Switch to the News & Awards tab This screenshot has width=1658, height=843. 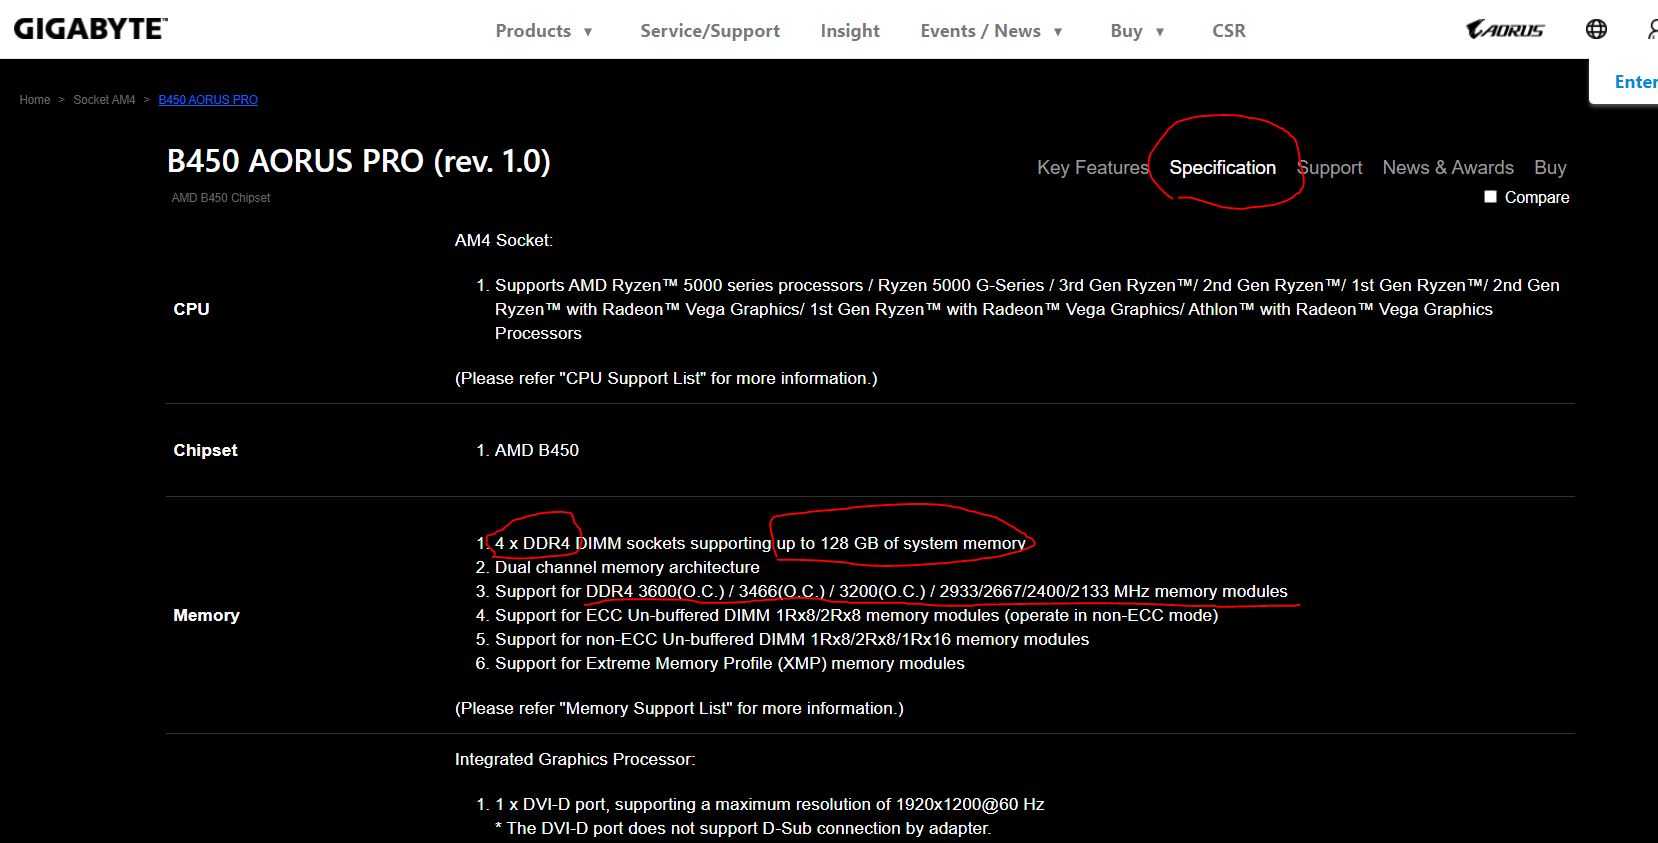(1447, 168)
